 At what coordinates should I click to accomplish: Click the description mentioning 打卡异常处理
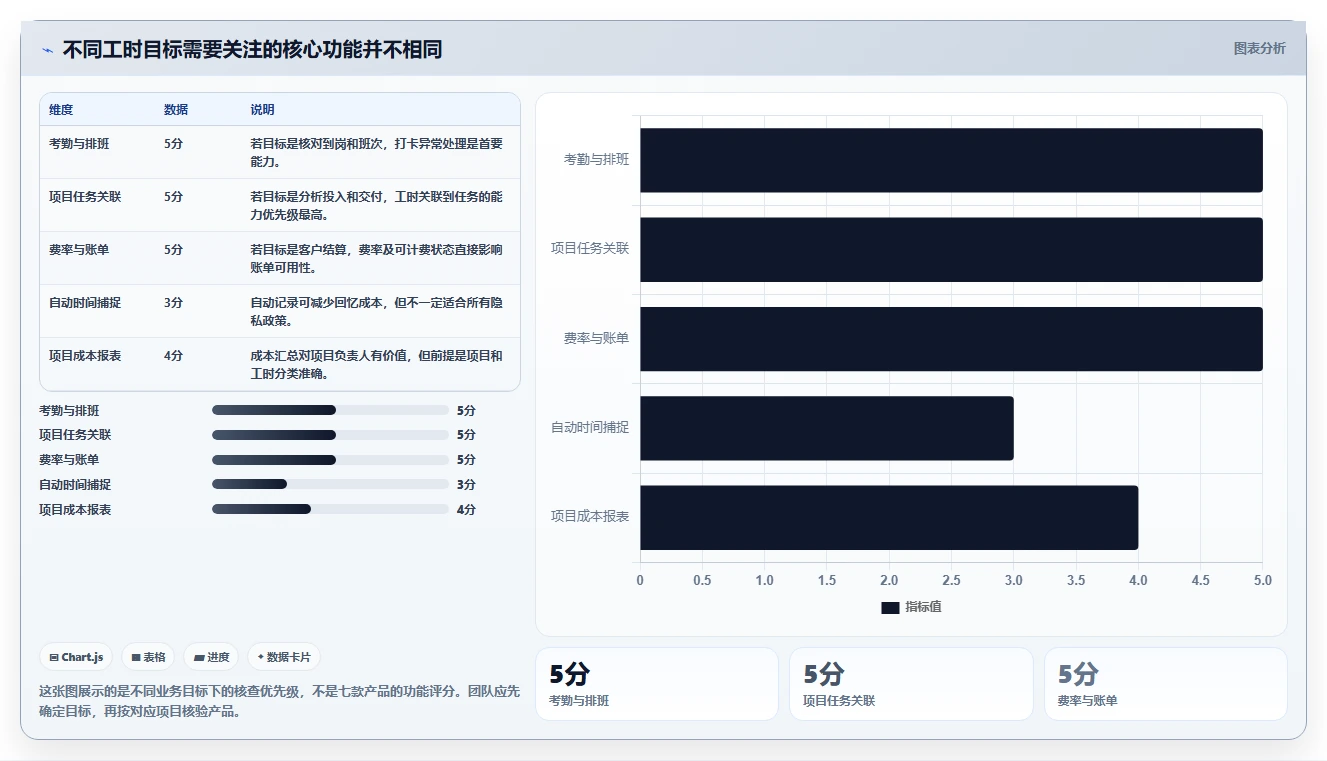377,152
